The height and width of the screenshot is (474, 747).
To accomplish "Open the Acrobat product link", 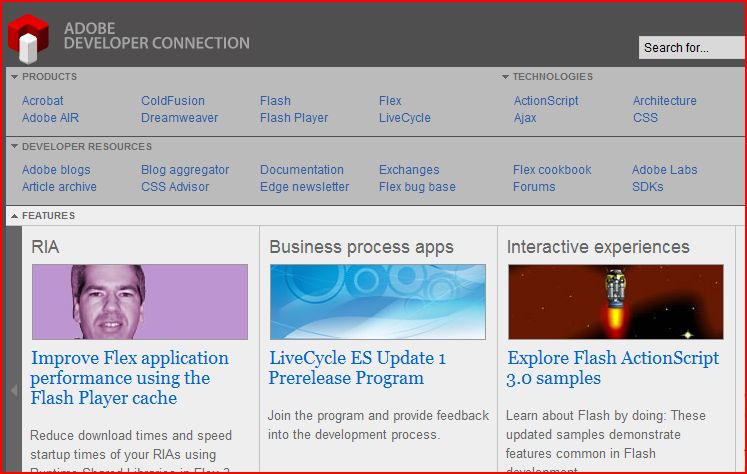I will coord(42,101).
